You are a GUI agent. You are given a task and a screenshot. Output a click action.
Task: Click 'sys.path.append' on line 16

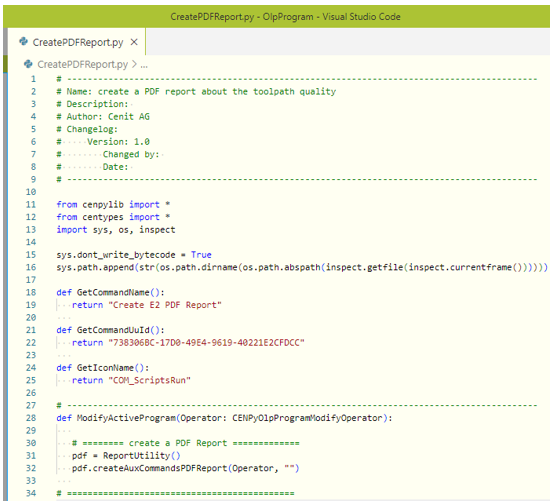(95, 267)
